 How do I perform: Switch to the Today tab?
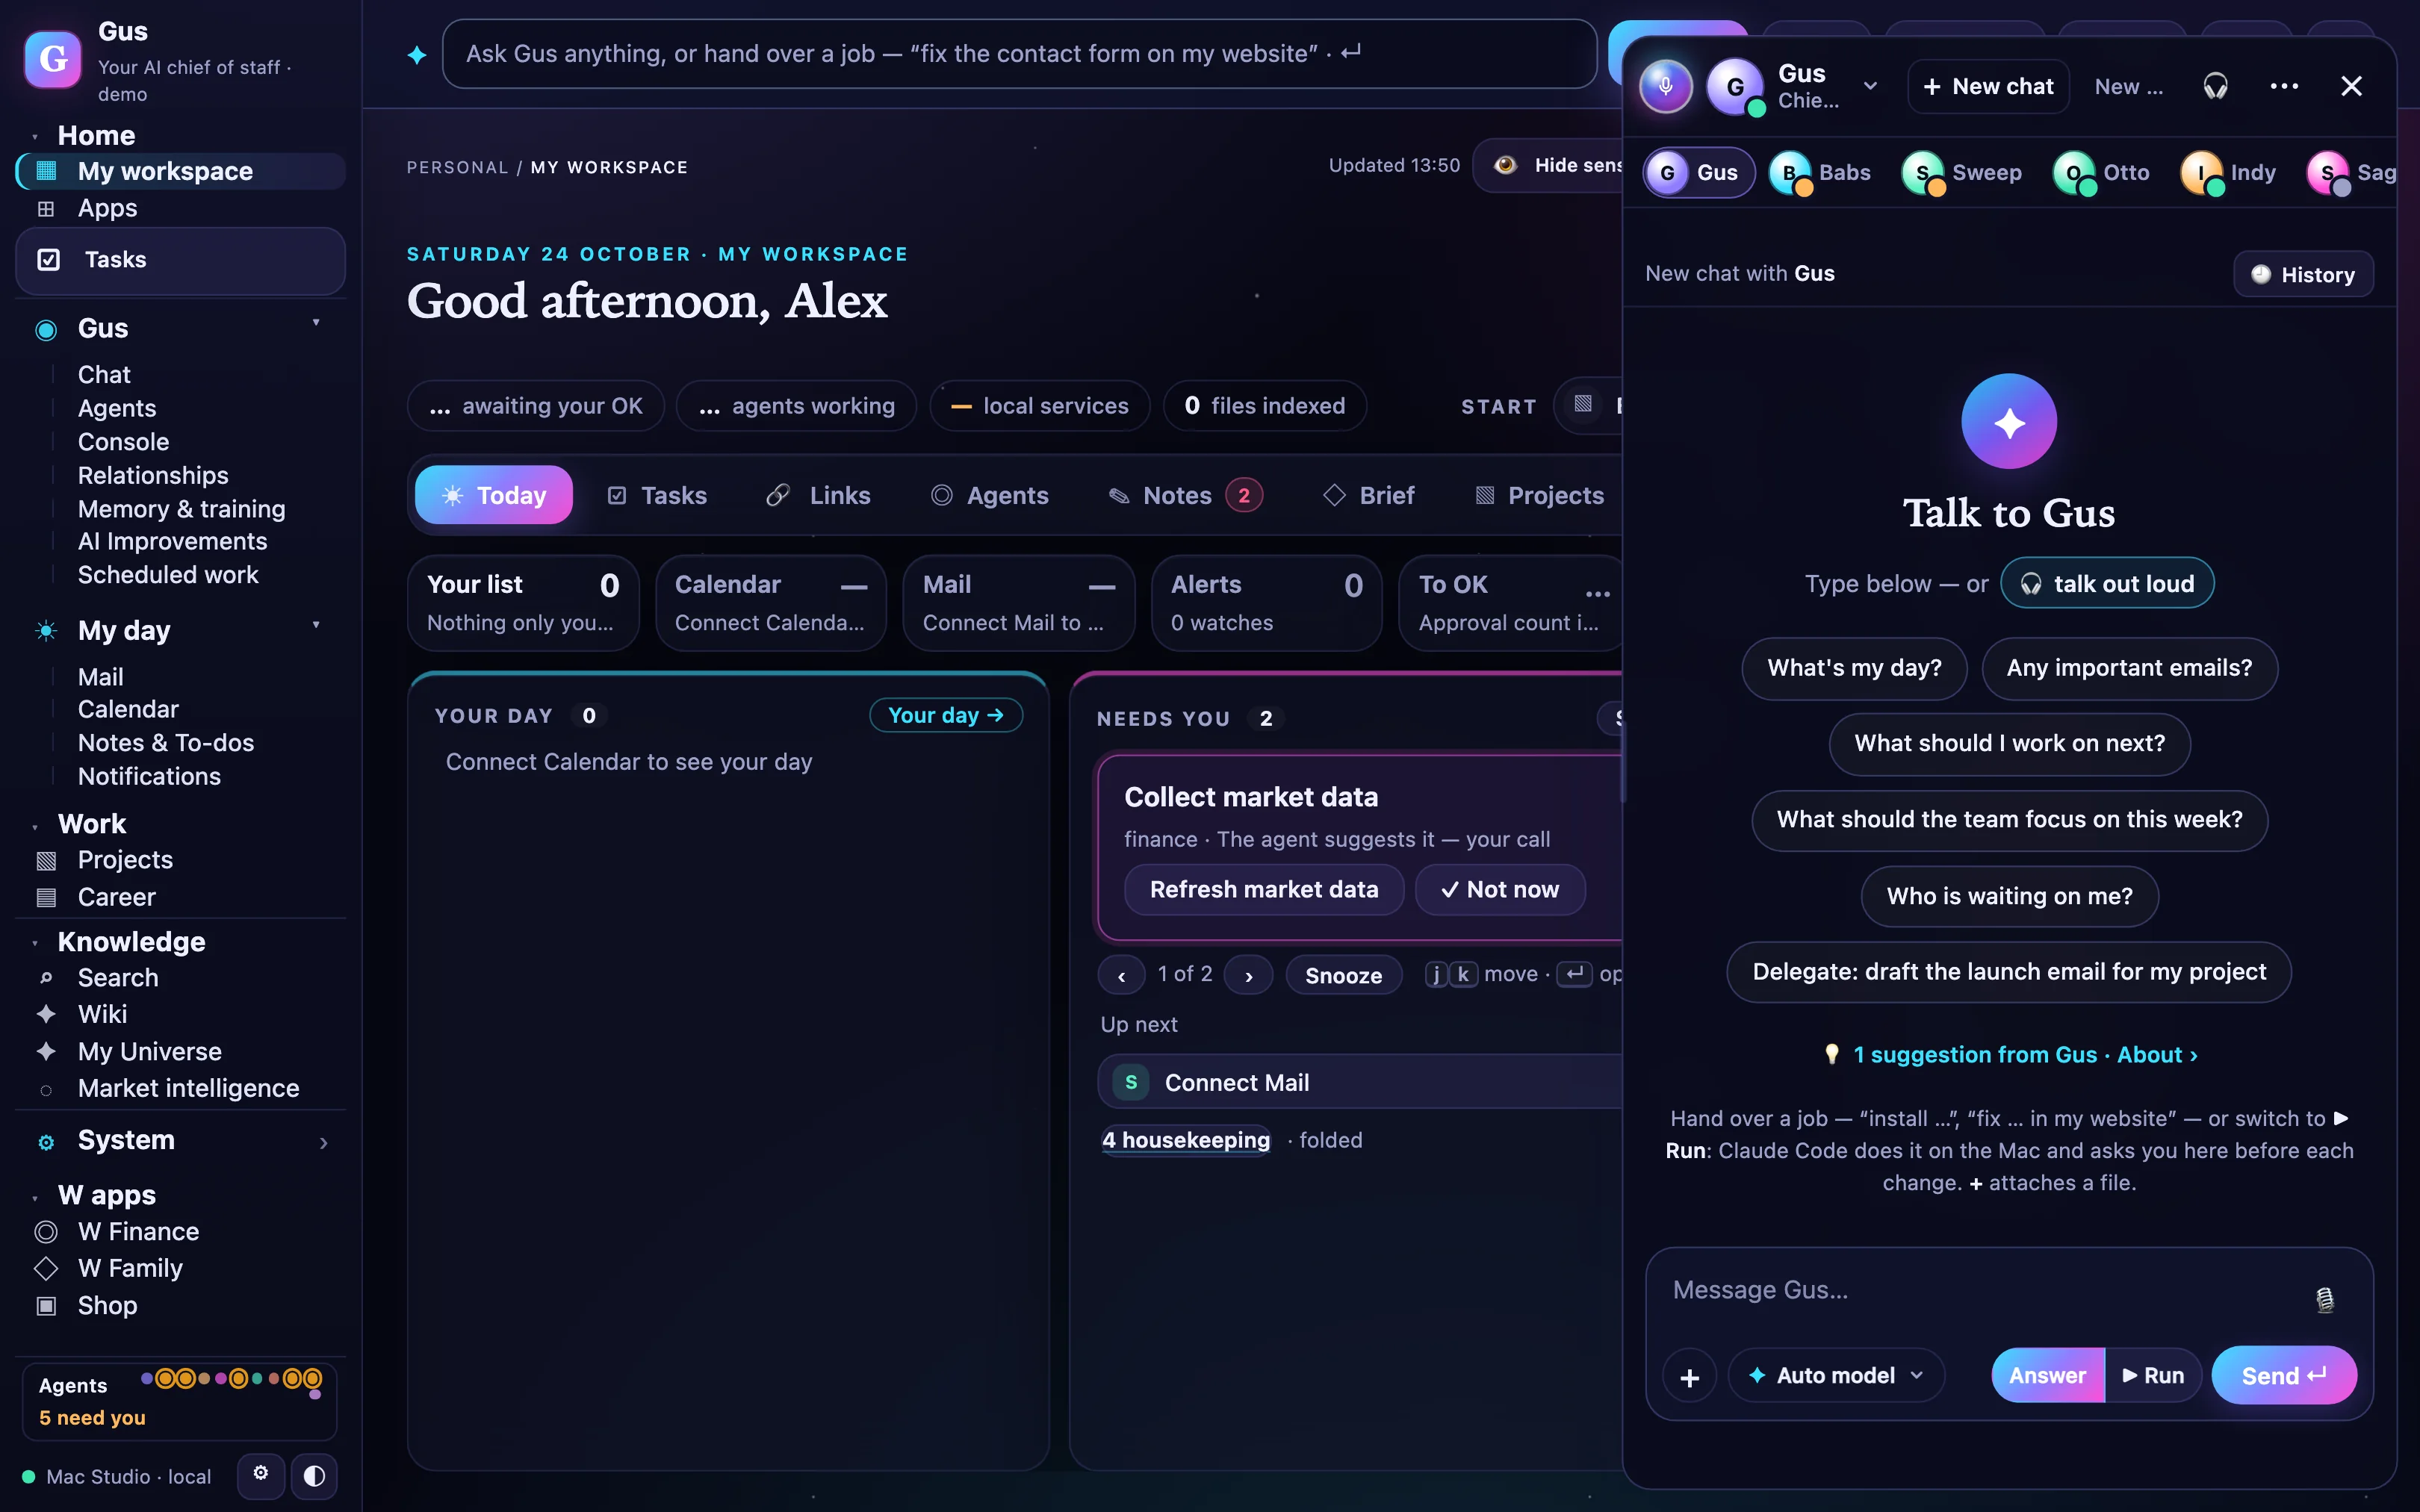[494, 495]
